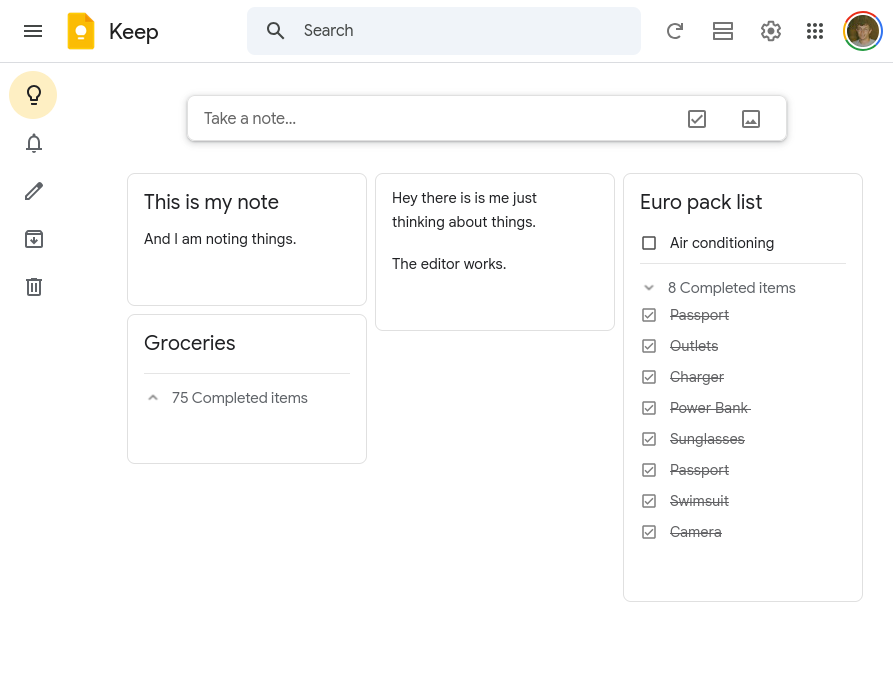Open the Trash section

(33, 287)
